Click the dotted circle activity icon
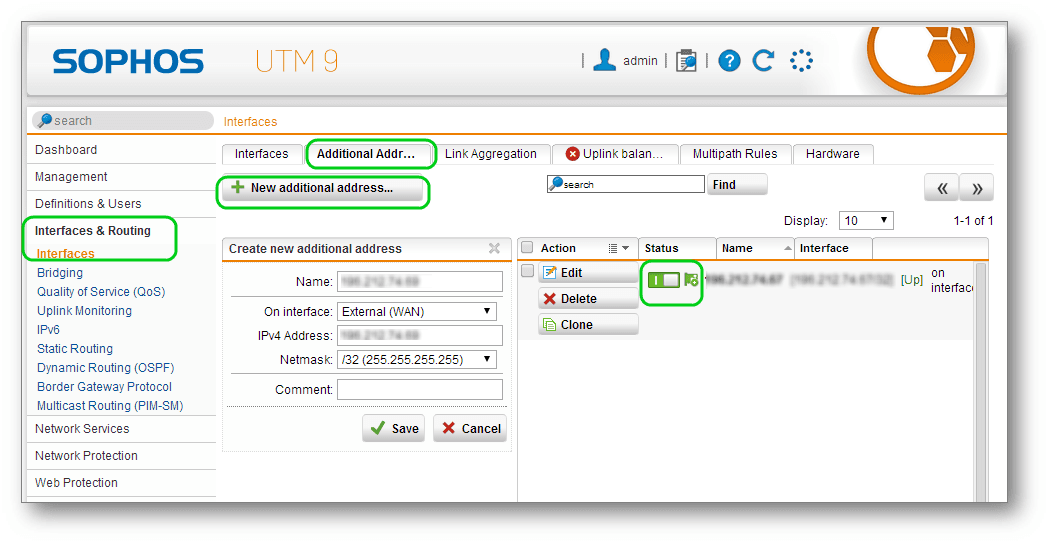 [x=801, y=61]
